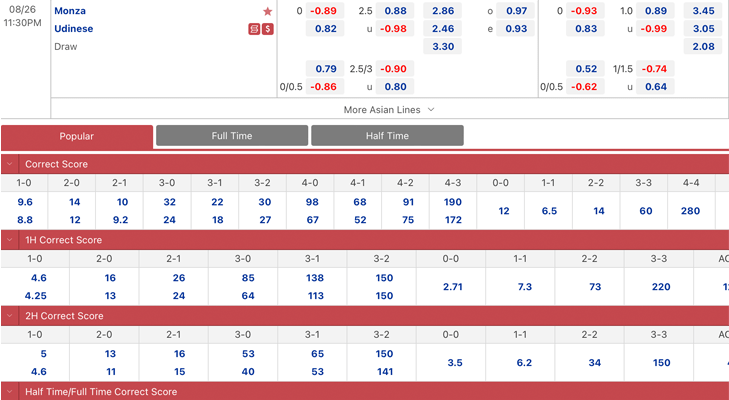729x400 pixels.
Task: Choose correct score 3-0 odds 32
Action: pos(170,202)
